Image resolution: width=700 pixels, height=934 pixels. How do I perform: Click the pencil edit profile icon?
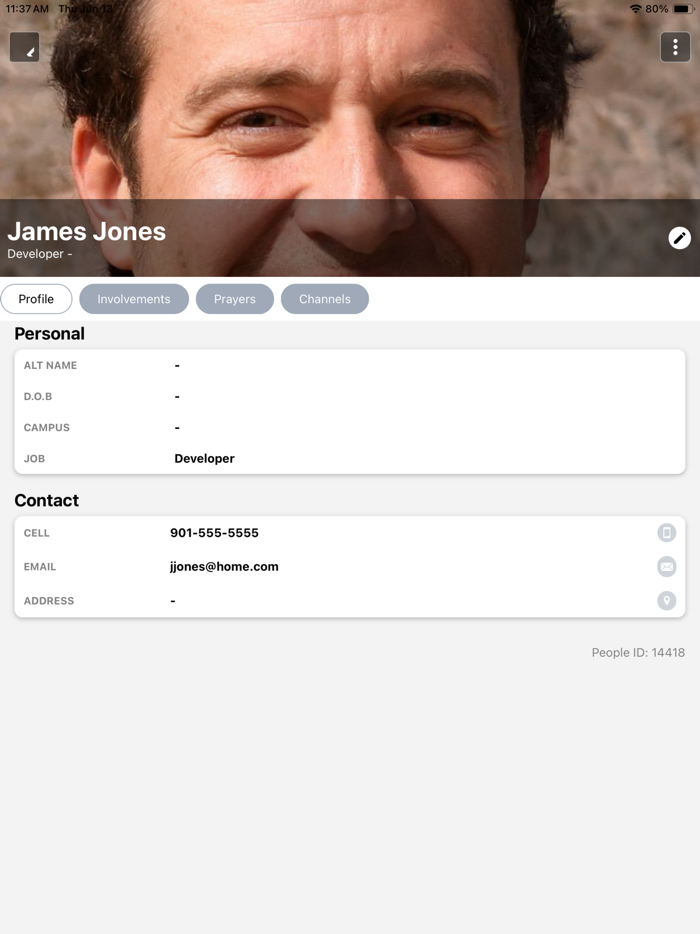tap(679, 238)
